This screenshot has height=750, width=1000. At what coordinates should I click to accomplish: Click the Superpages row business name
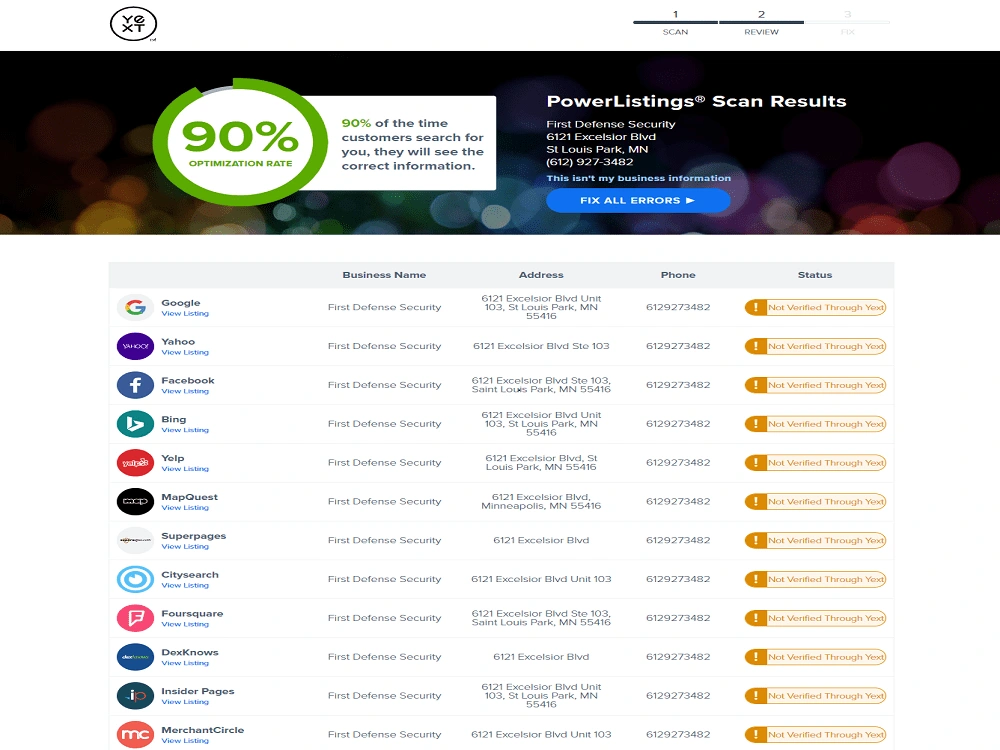[385, 540]
